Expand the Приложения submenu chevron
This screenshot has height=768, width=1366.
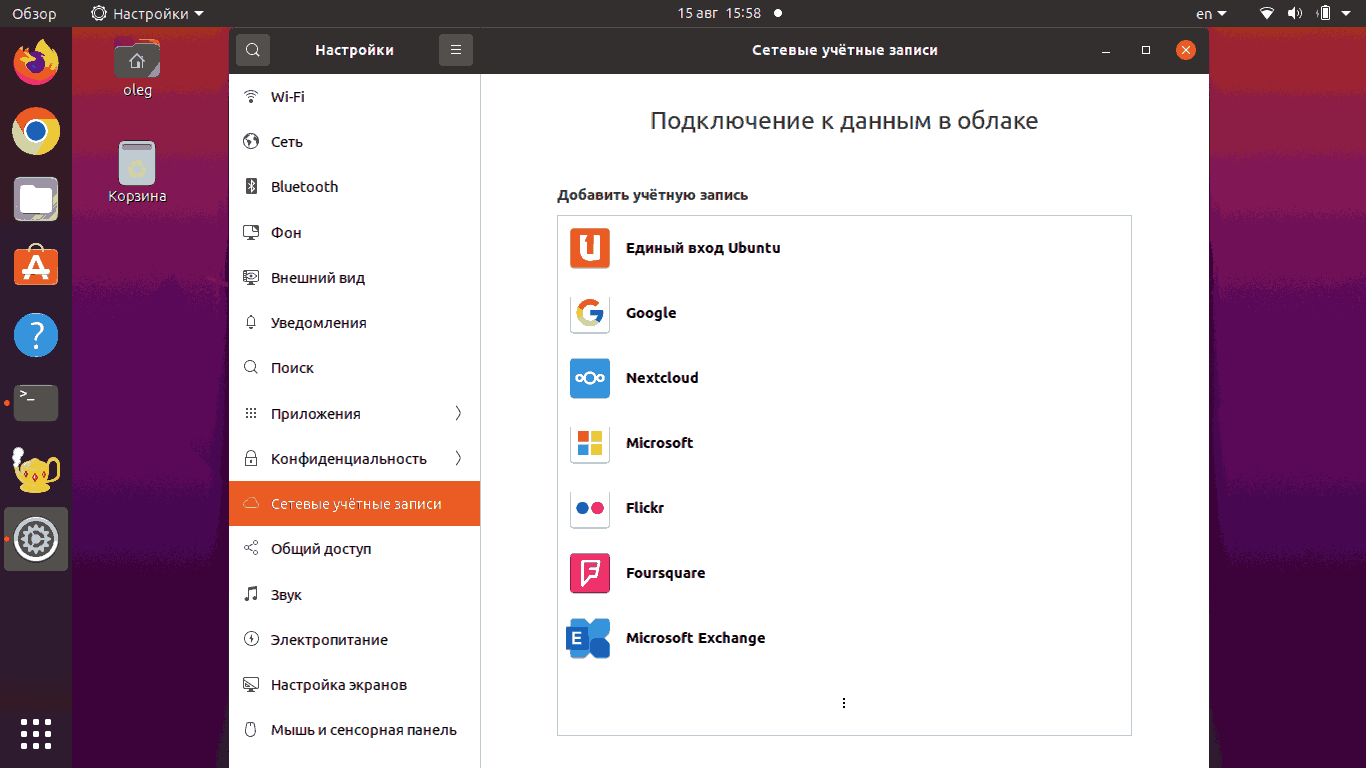pos(458,413)
